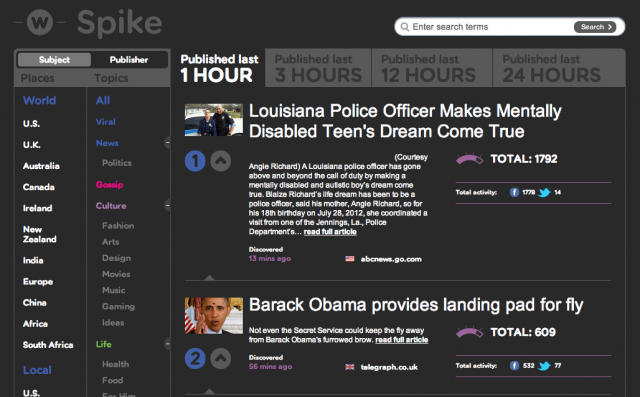The width and height of the screenshot is (640, 397).
Task: Click Facebook icon for the Obama story
Action: pos(514,366)
